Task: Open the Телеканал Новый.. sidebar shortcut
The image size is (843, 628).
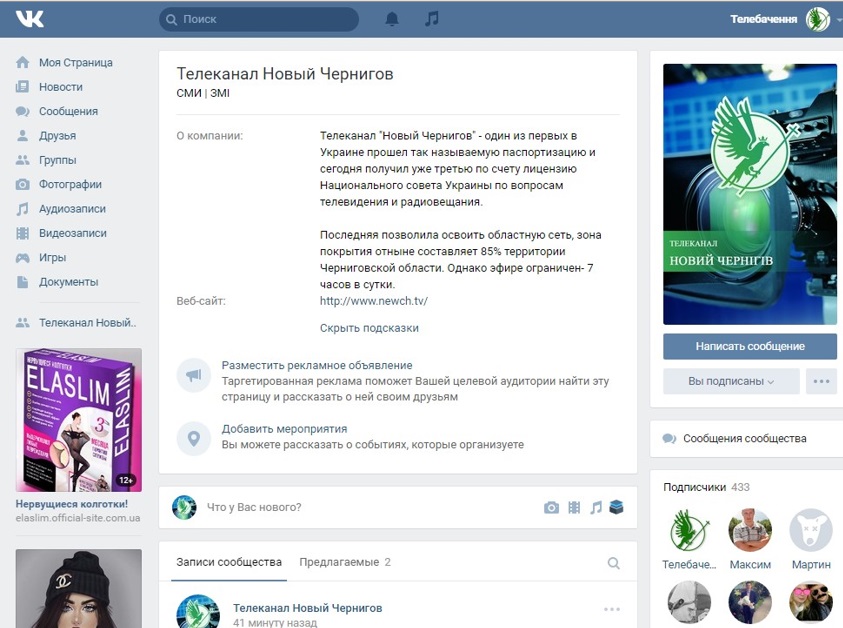Action: coord(88,323)
